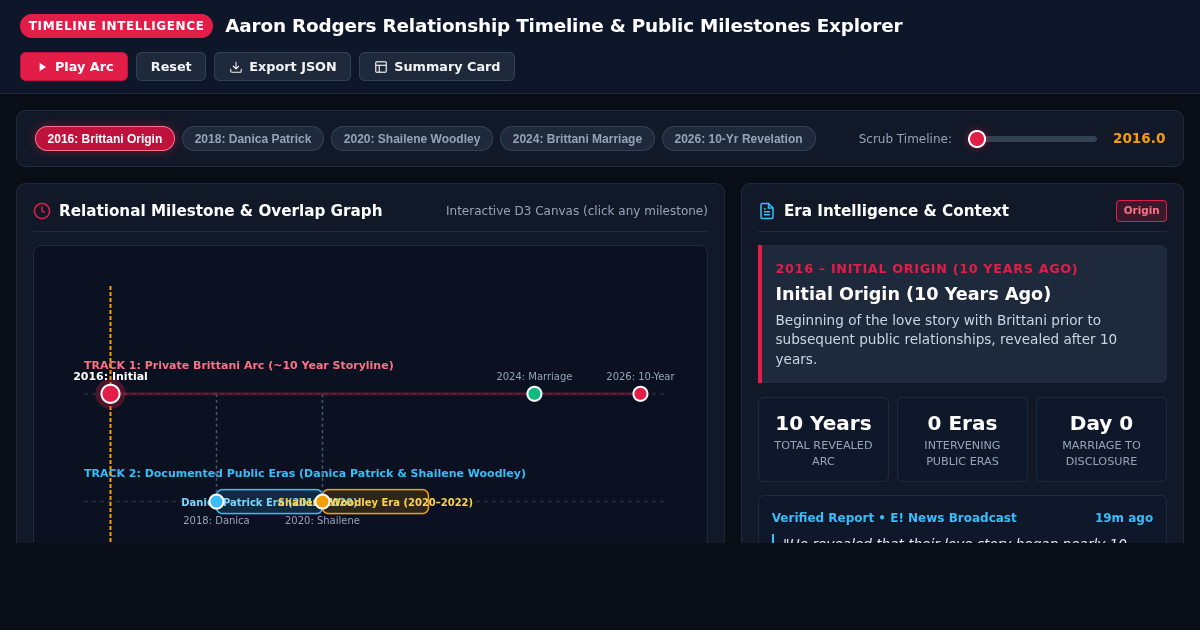Click the document icon beside Era Intelligence heading

(767, 211)
